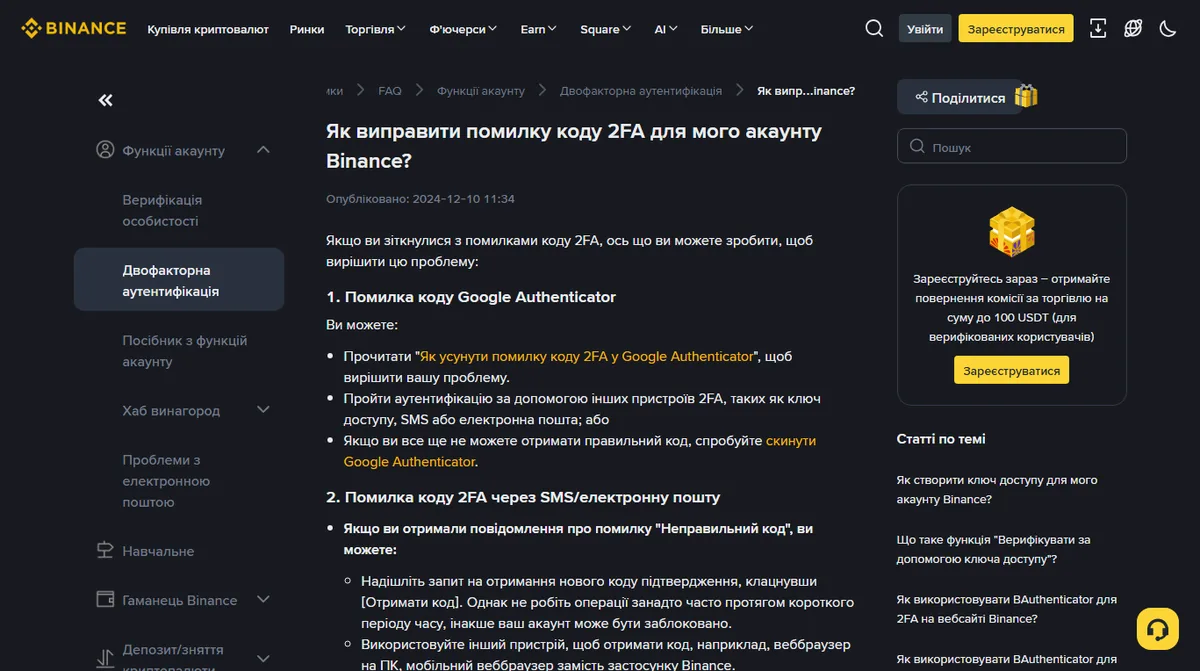Open article BAuthenticator для 2FA на вебсайті

1006,609
